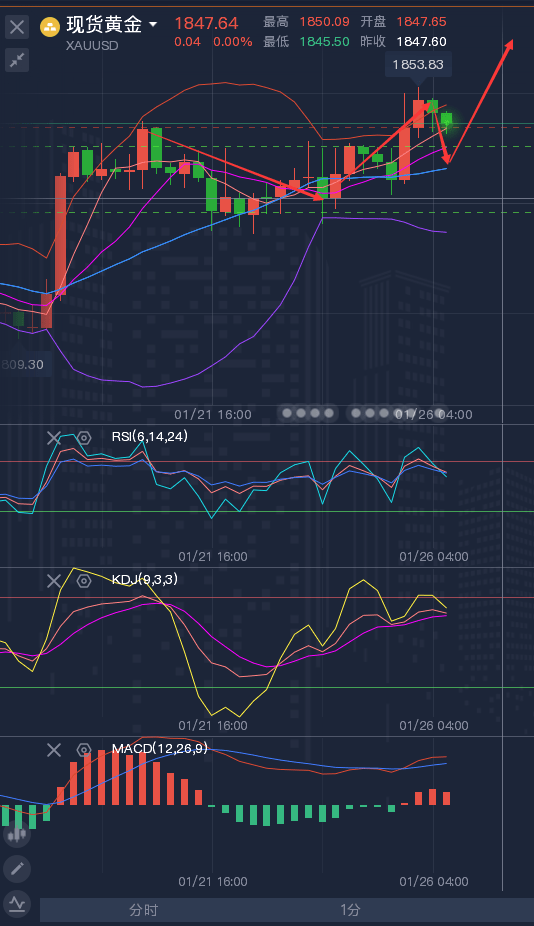Switch to the 1分 timeframe tab
The height and width of the screenshot is (926, 534).
(350, 910)
